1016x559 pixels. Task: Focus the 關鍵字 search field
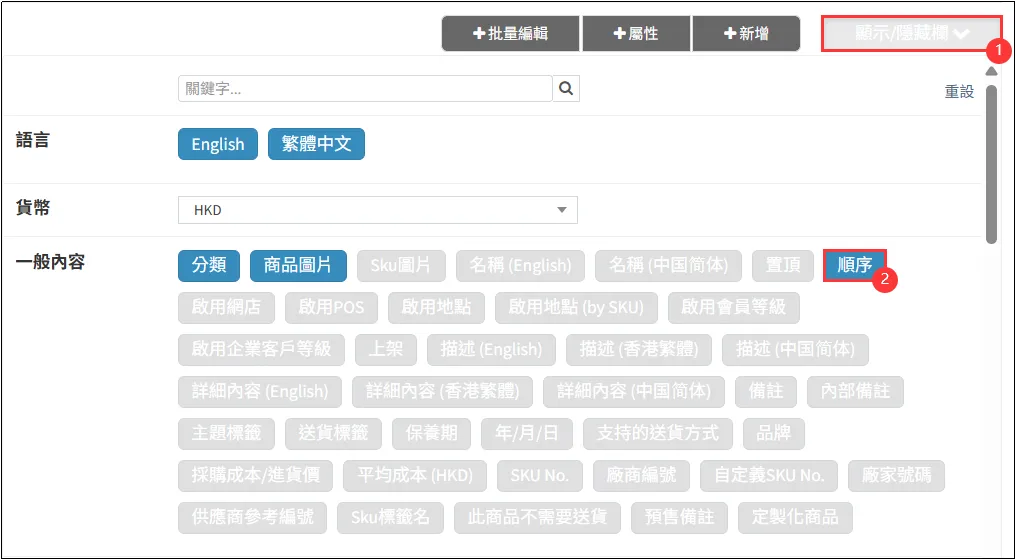tap(365, 89)
